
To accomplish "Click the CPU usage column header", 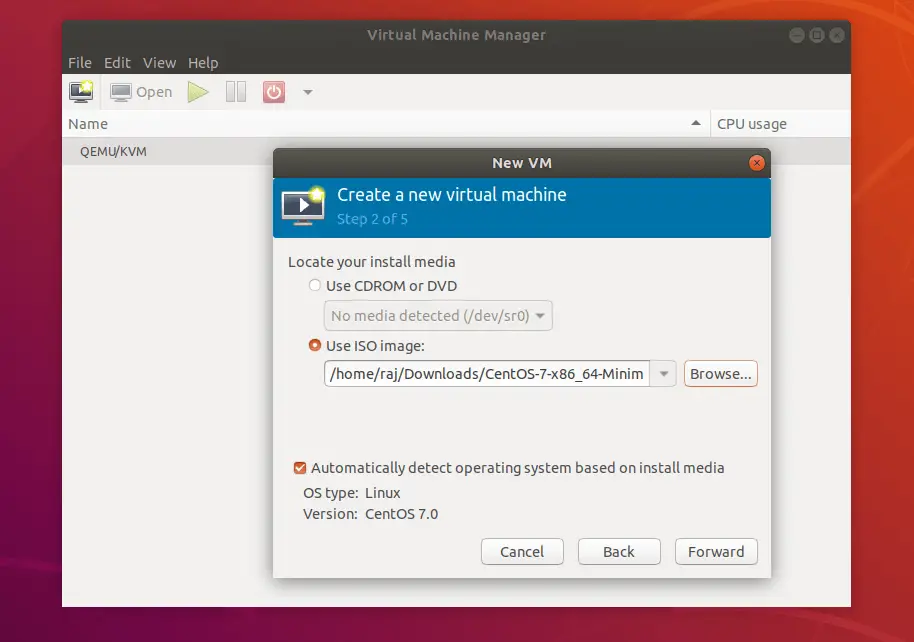I will point(781,124).
